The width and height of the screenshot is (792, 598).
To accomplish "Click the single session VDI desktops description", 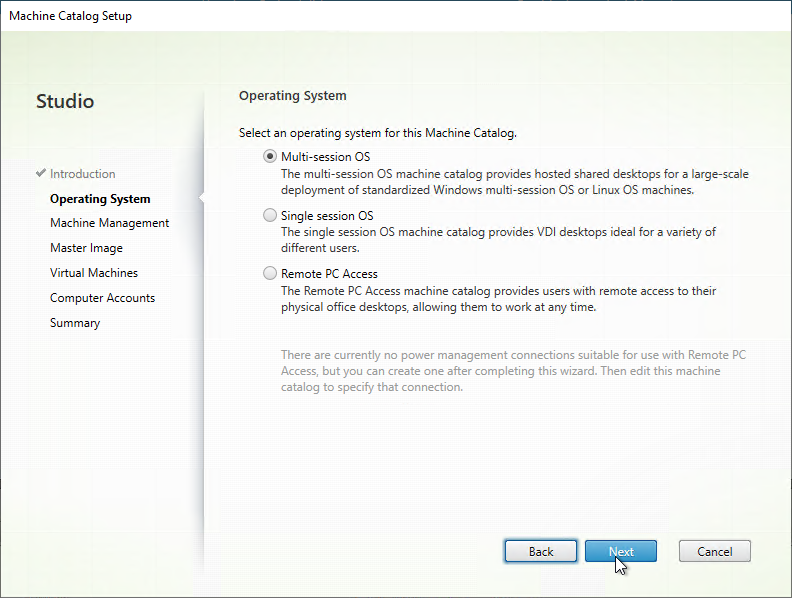I will (498, 240).
